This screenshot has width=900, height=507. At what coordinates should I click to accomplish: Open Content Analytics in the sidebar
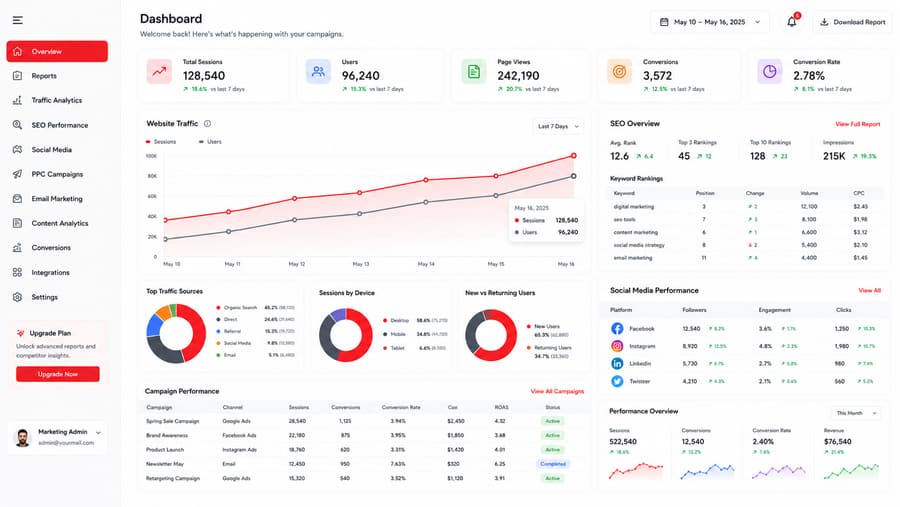[x=57, y=223]
